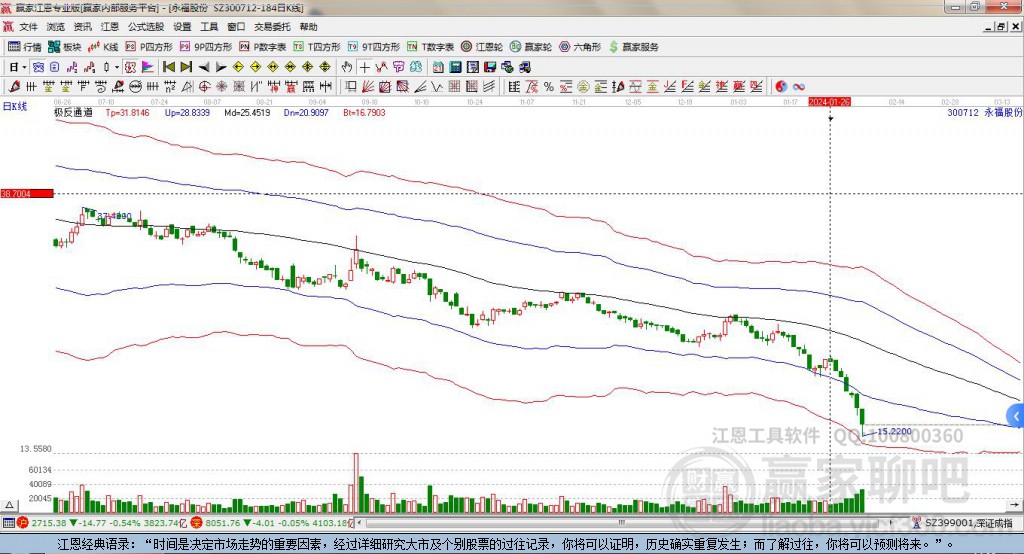This screenshot has width=1024, height=554.
Task: Select the percent % drawing tool
Action: tap(549, 86)
